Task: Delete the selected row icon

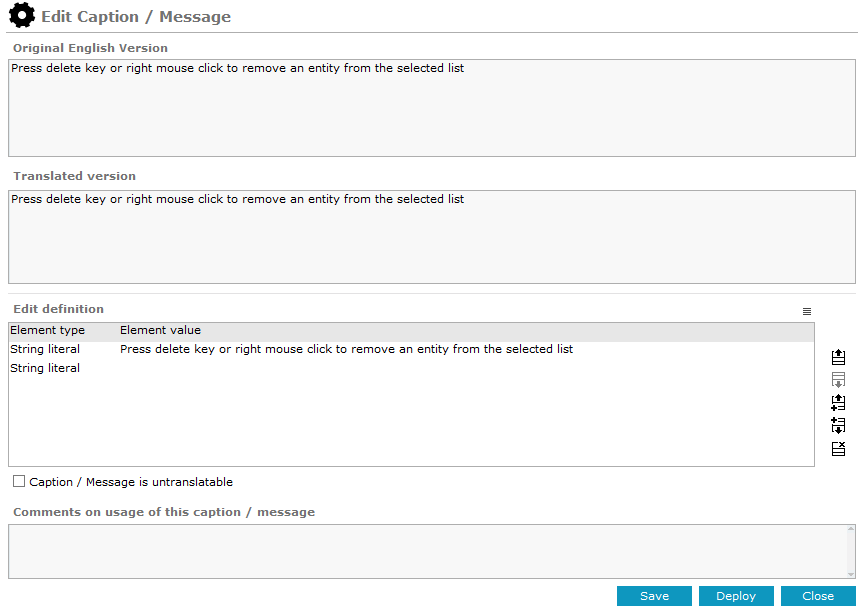Action: 838,449
